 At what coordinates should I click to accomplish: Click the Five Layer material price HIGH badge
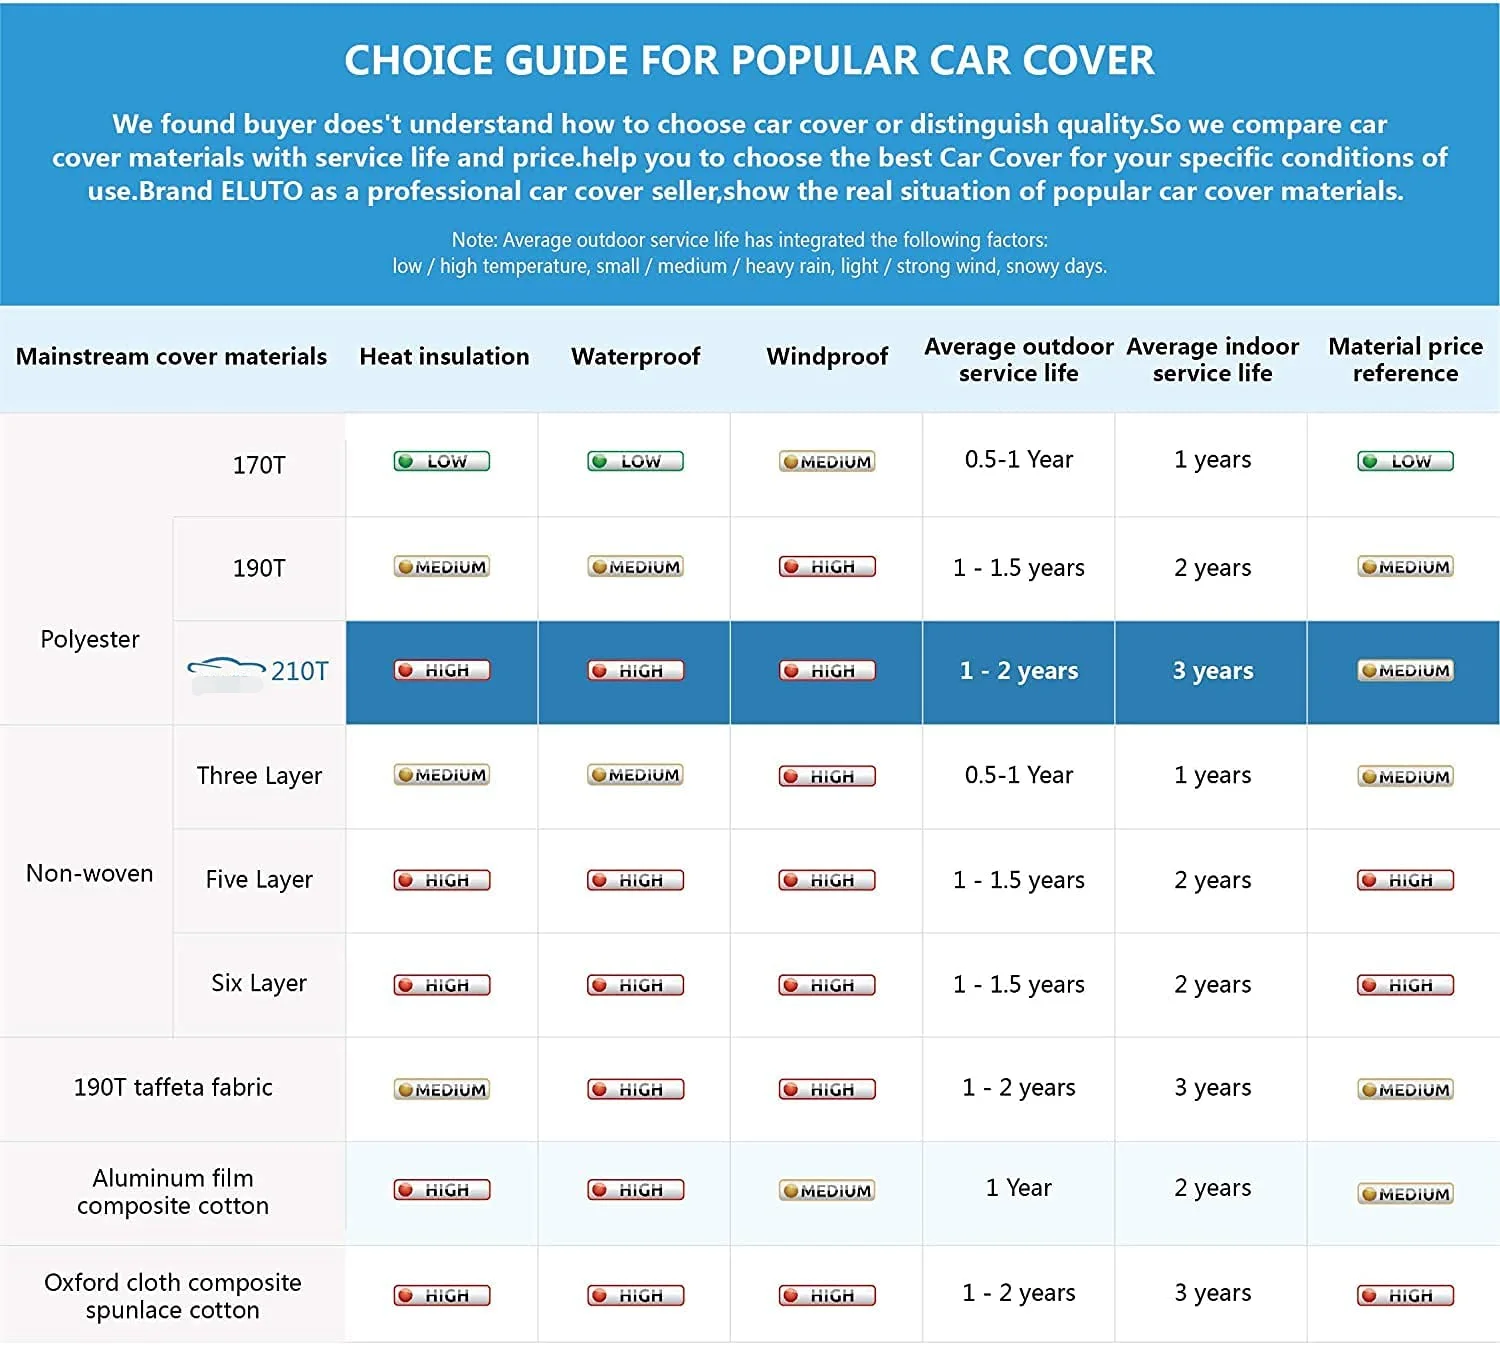click(x=1405, y=880)
